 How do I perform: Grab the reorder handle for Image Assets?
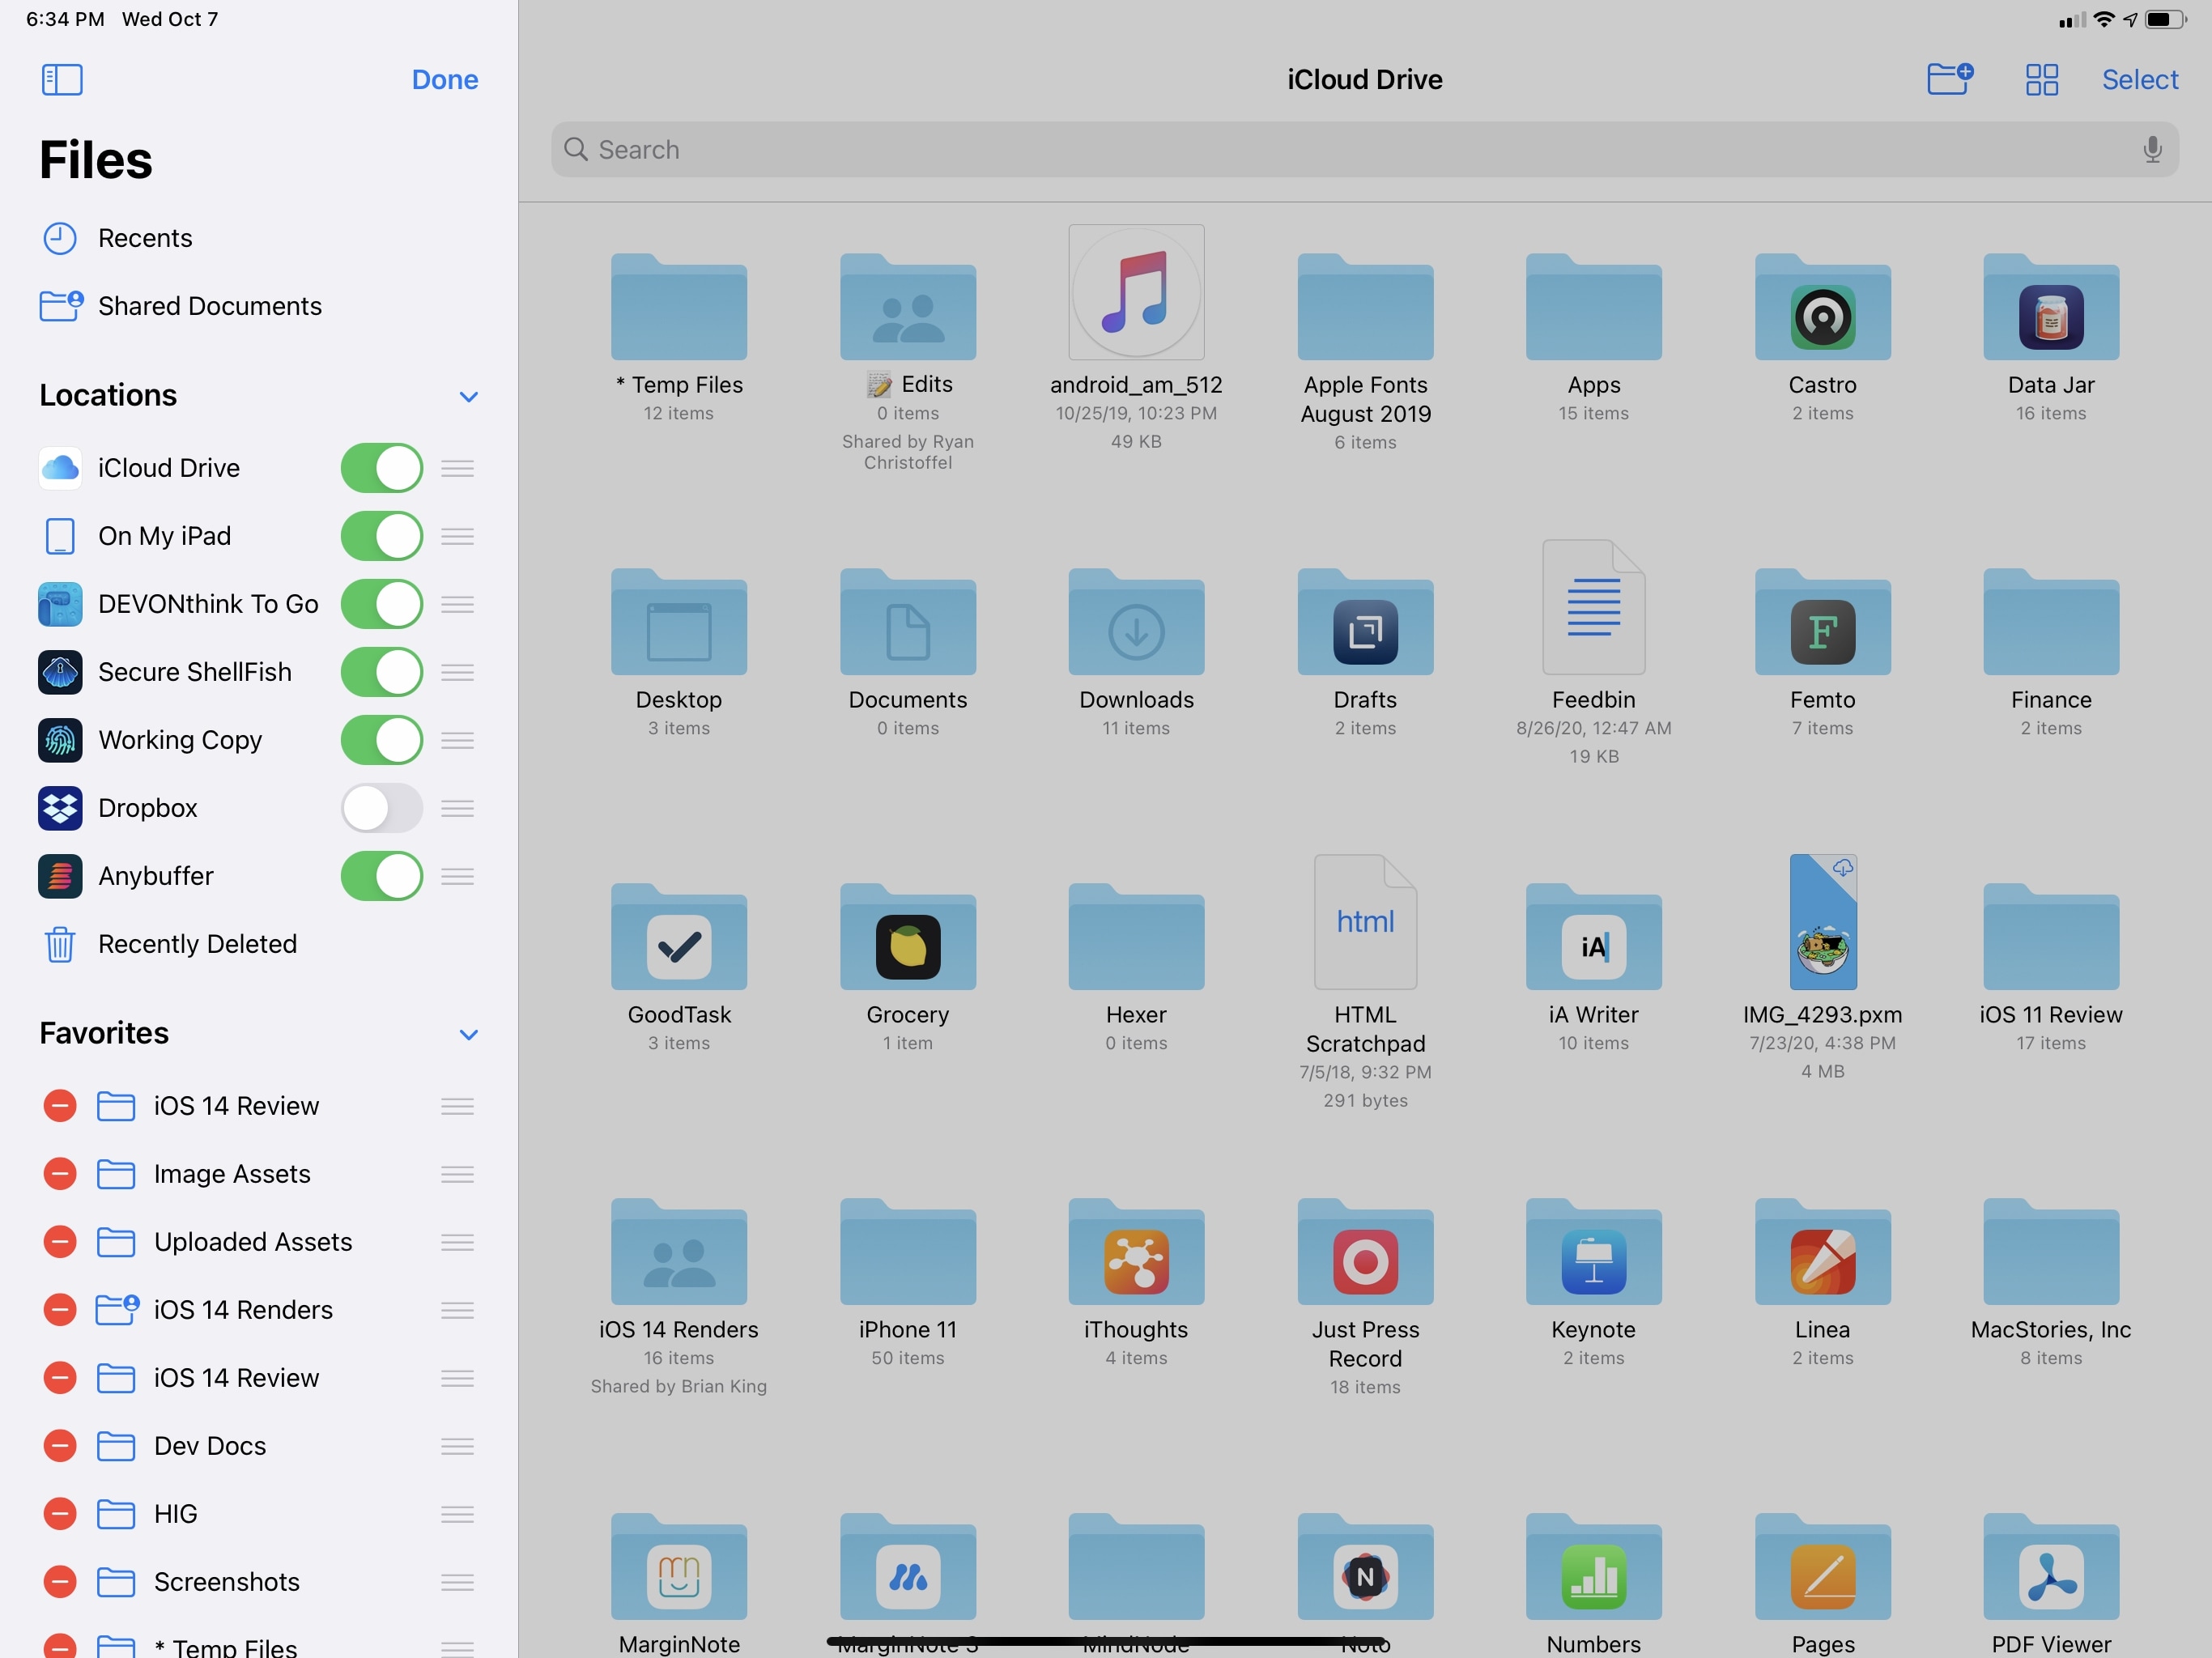[457, 1174]
